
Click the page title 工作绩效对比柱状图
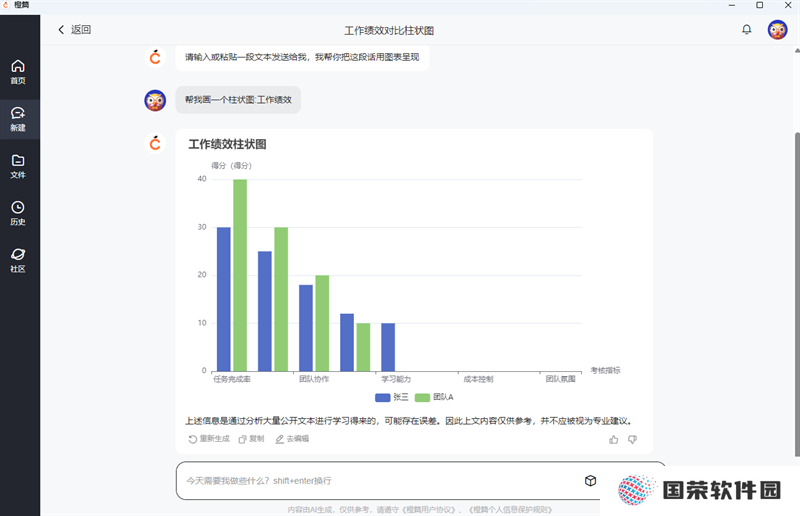(x=389, y=31)
